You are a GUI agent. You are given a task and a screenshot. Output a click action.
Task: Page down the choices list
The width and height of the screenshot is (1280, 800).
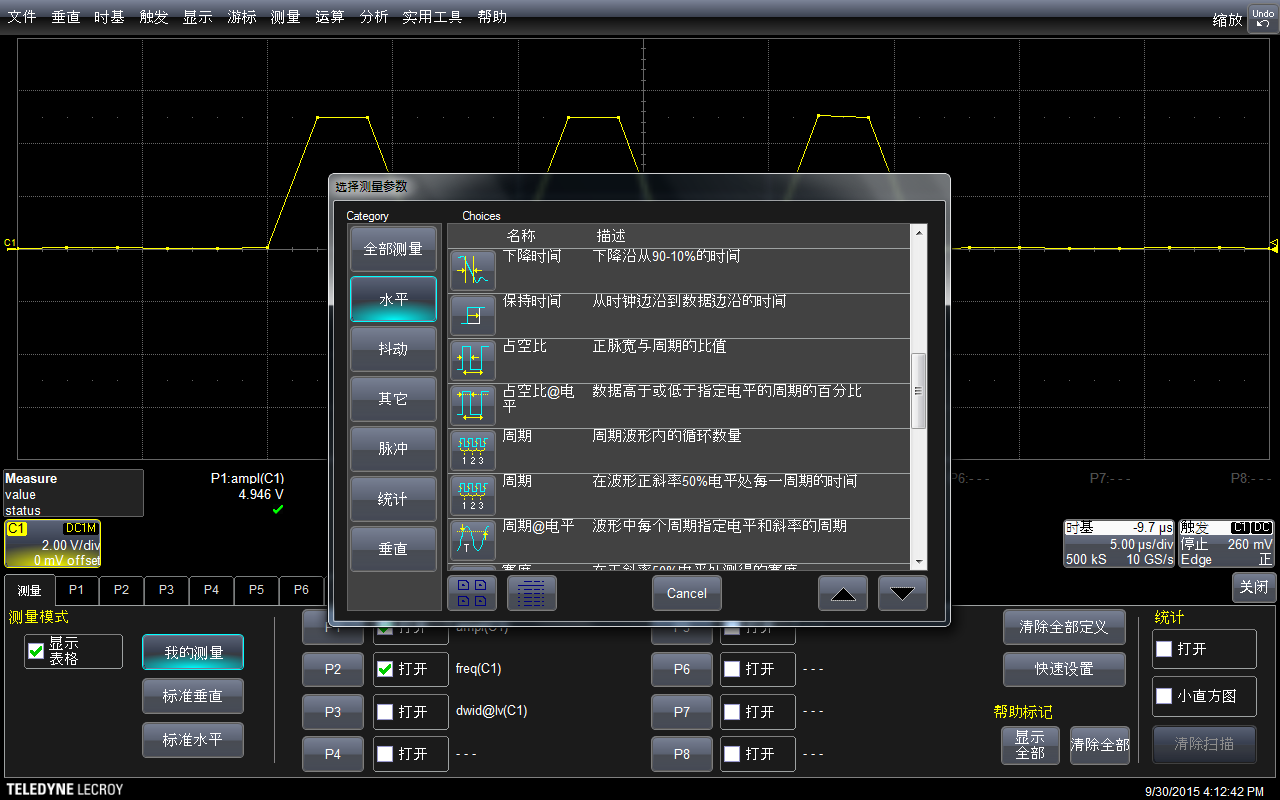(903, 593)
